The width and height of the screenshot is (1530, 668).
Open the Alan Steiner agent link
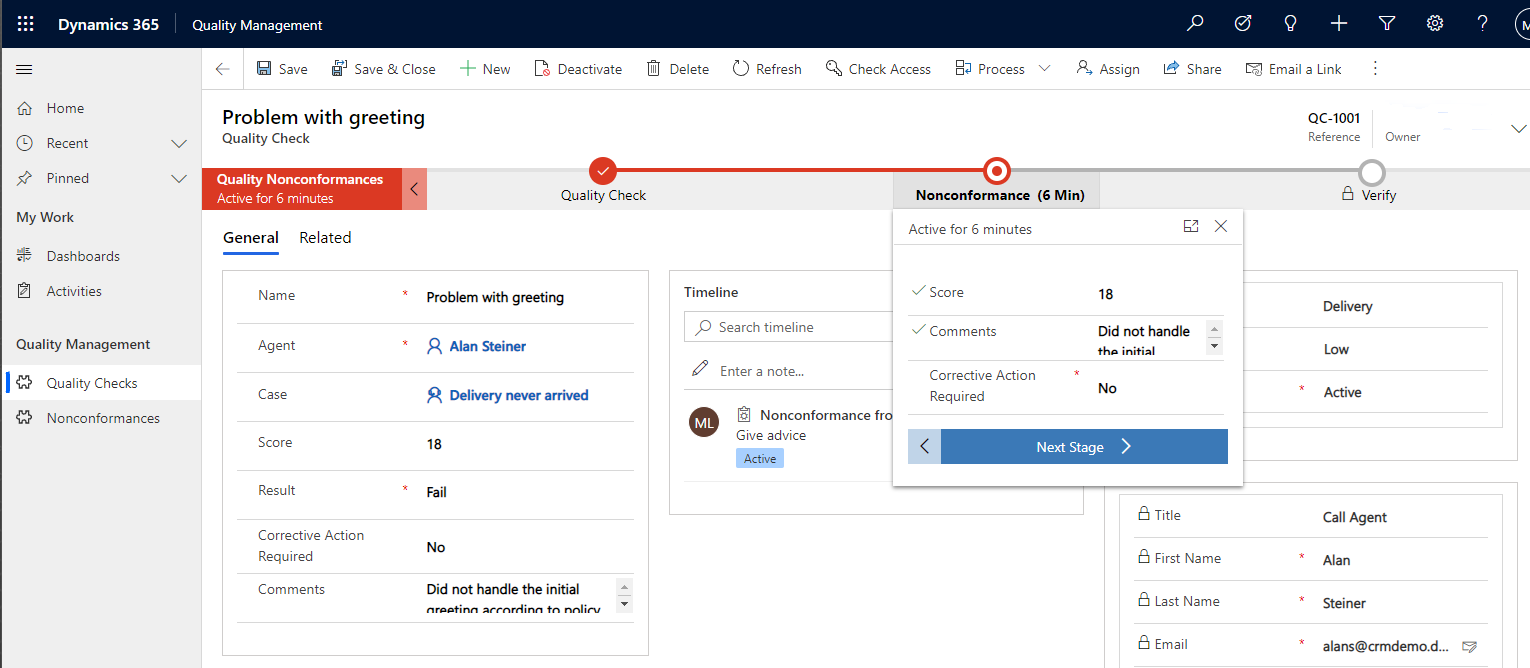[x=487, y=346]
